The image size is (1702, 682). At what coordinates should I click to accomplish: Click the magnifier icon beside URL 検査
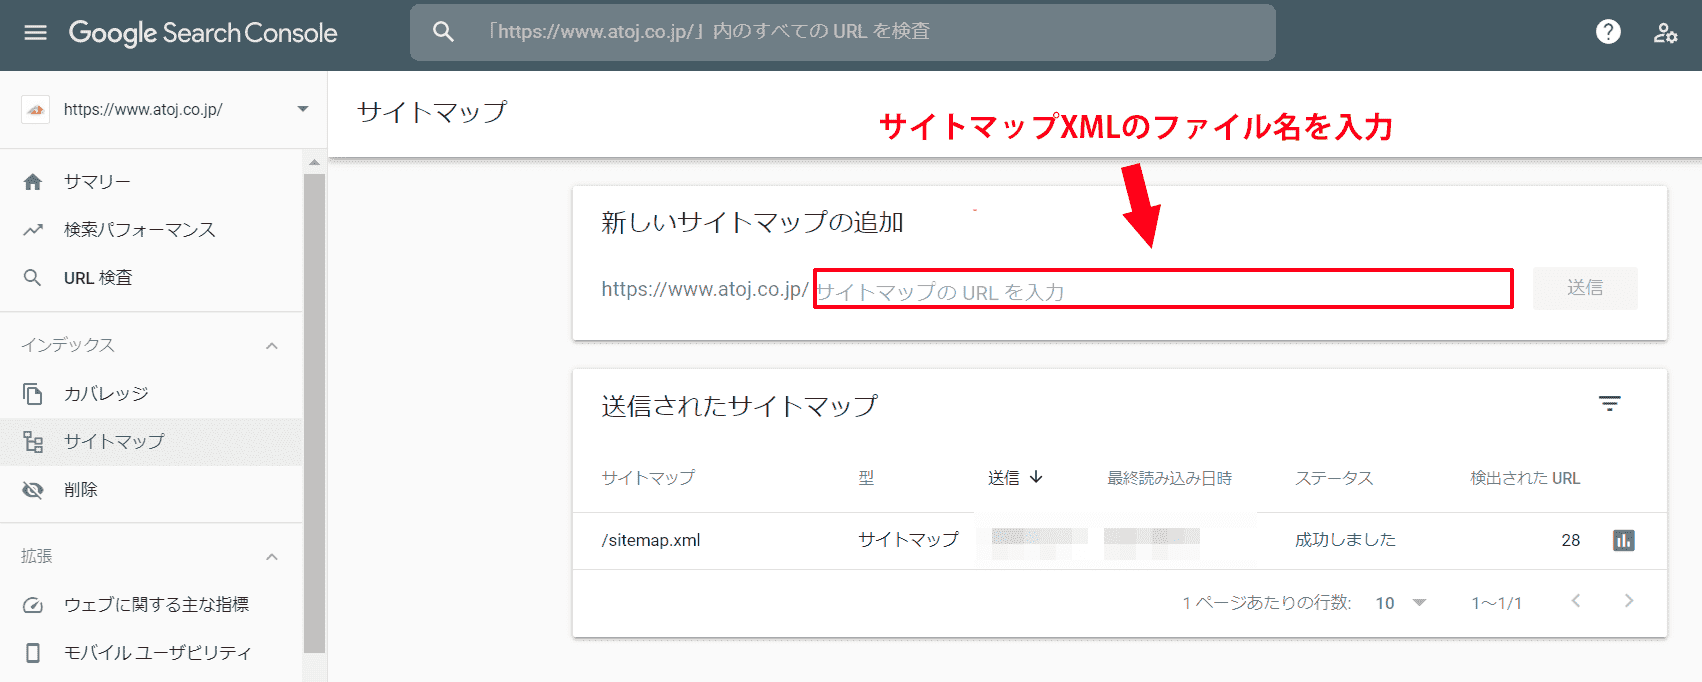(33, 277)
